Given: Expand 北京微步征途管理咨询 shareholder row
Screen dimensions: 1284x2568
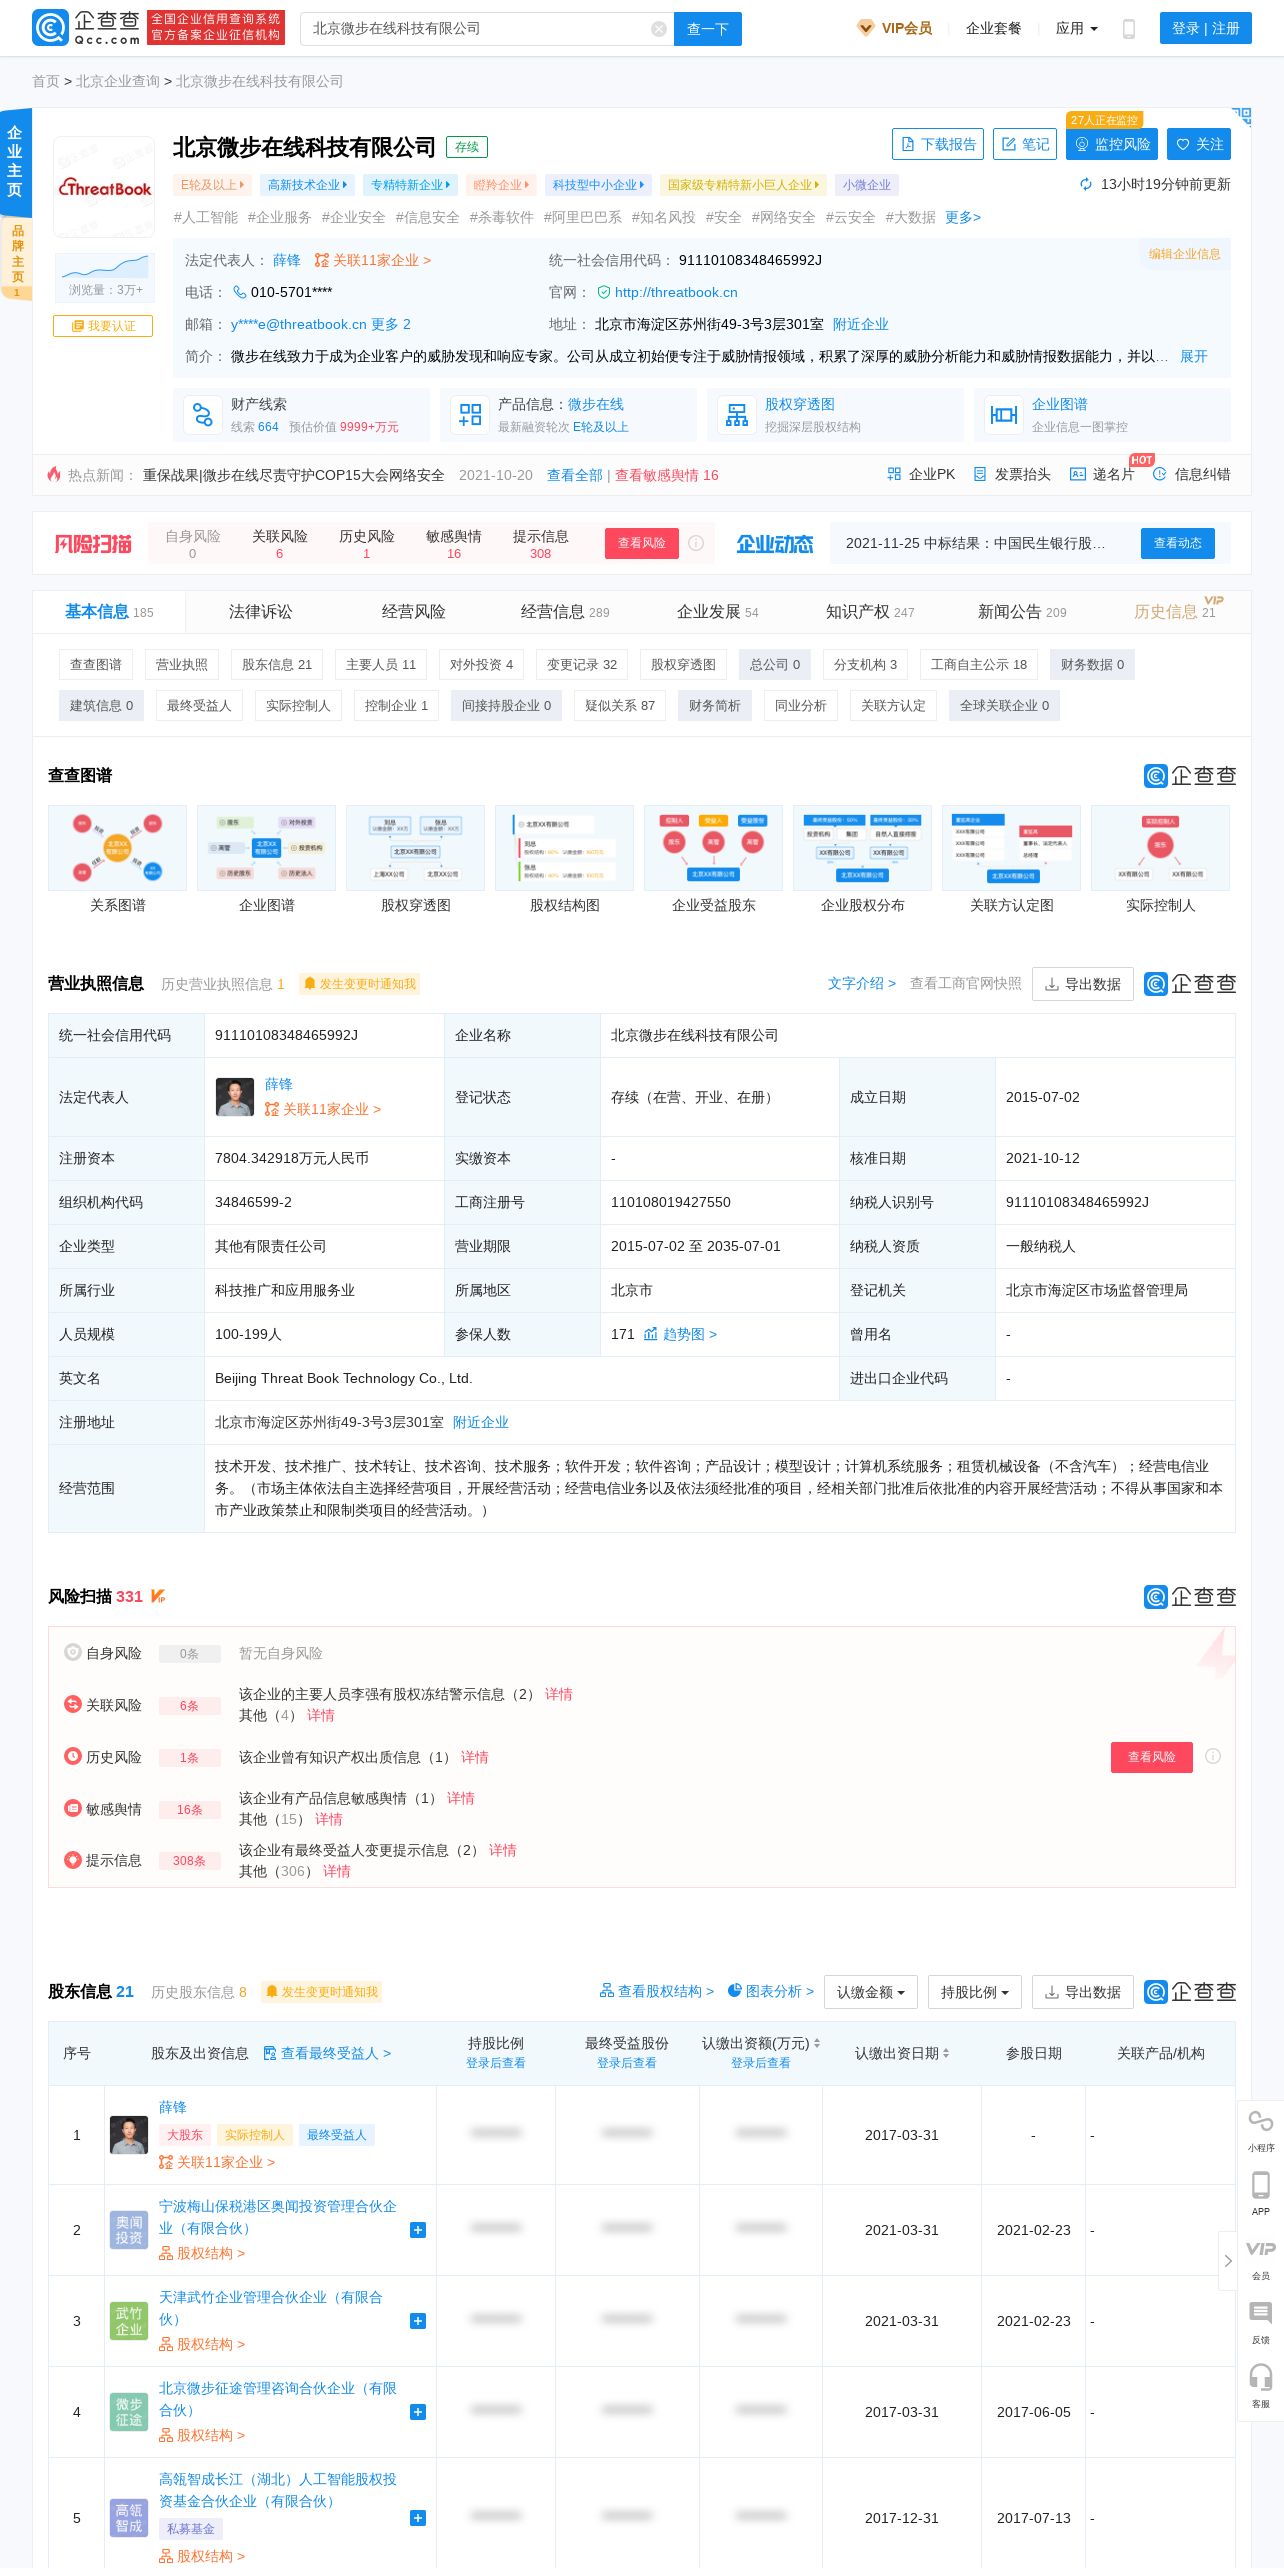Looking at the screenshot, I should coord(418,2412).
